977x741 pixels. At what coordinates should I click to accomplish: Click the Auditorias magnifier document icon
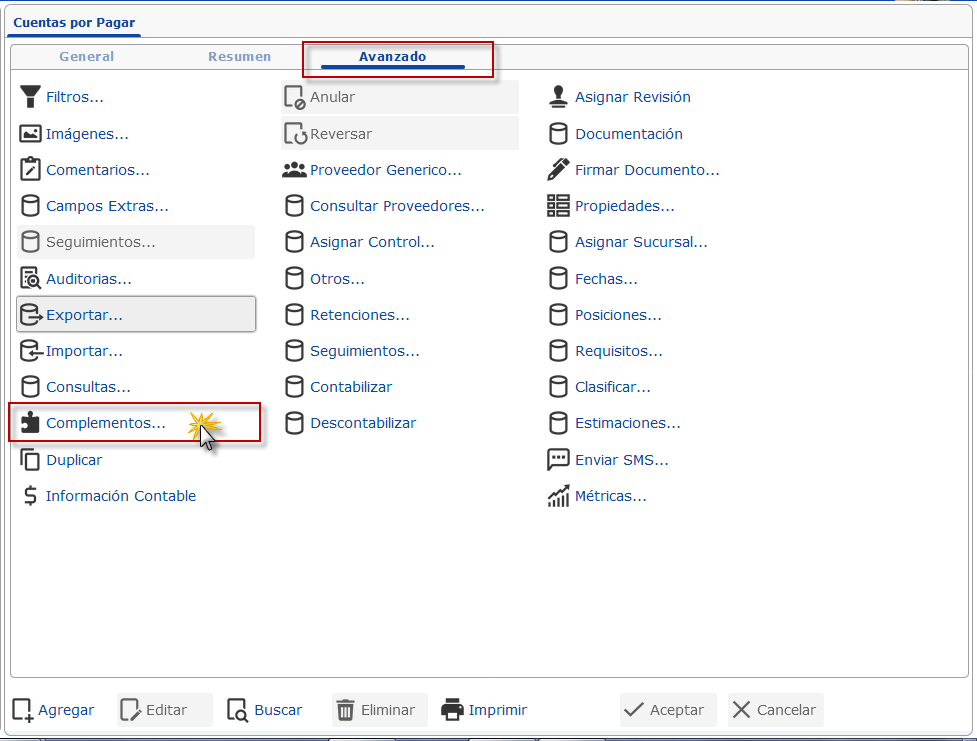click(x=30, y=279)
